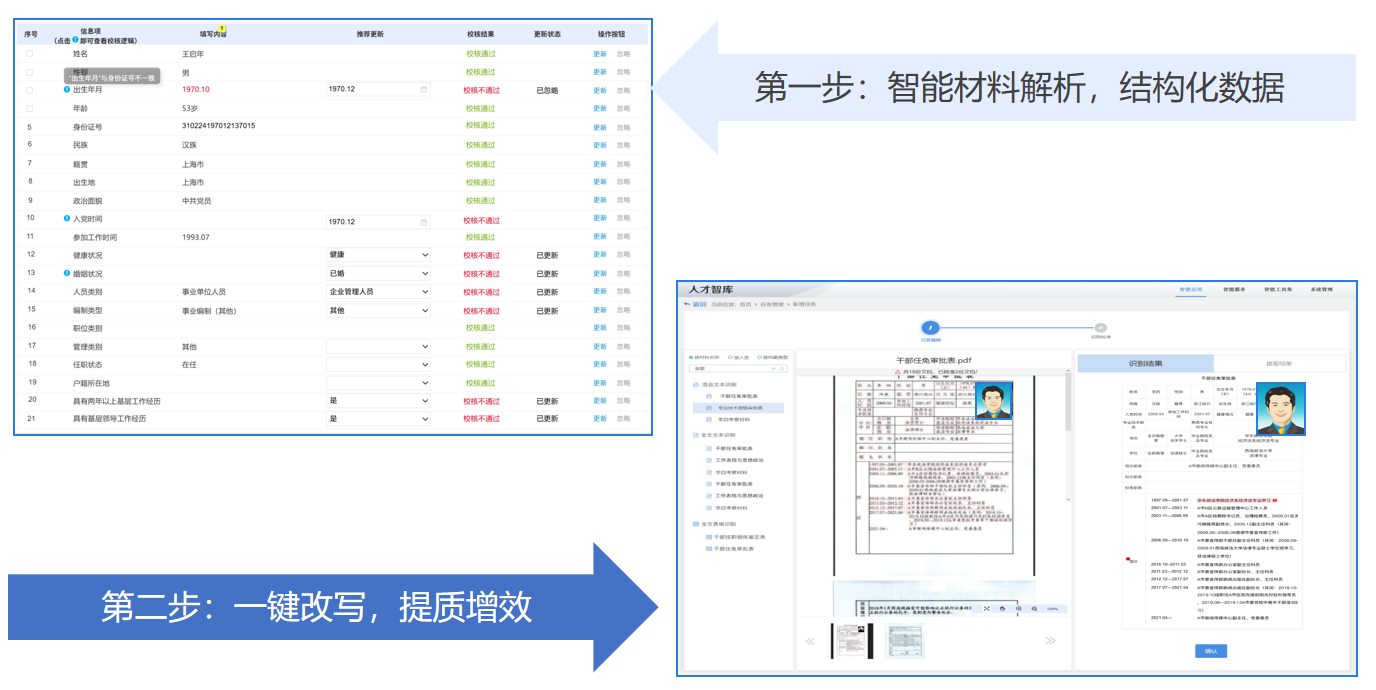Screen dimensions: 1376x690
Task: Open the back arrow icon next to 返回
Action: pyautogui.click(x=687, y=304)
